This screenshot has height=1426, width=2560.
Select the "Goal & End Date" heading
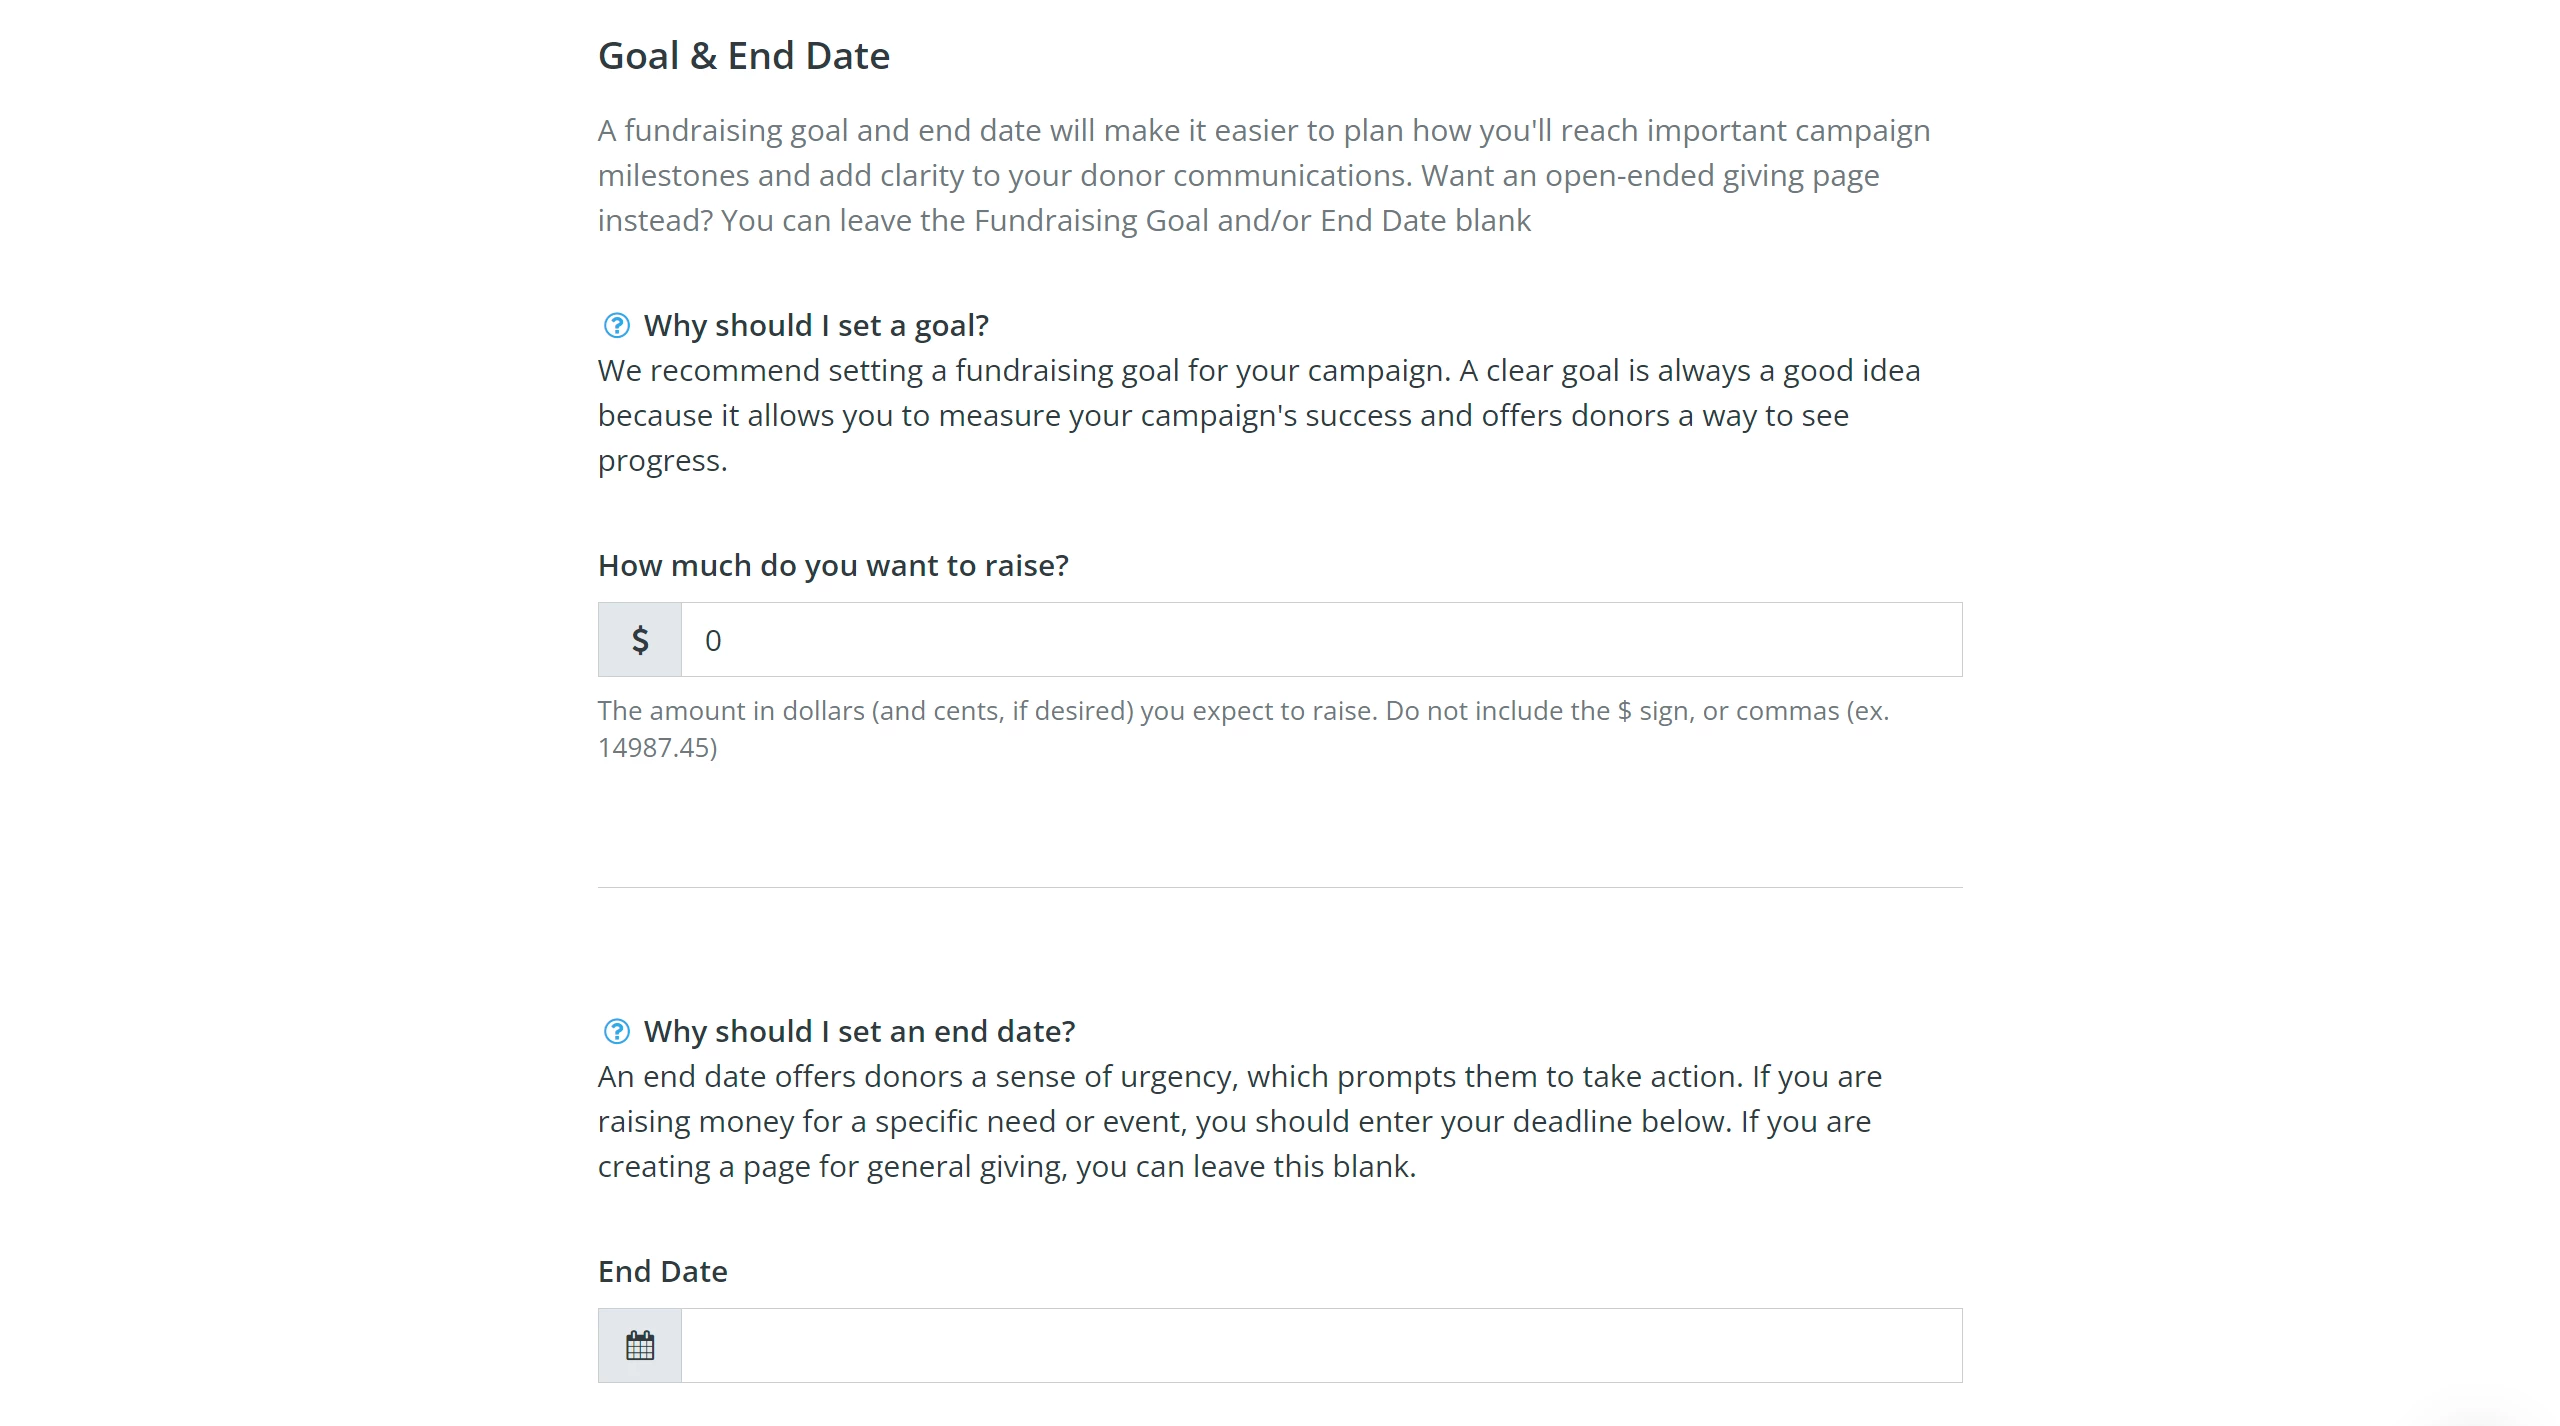[x=744, y=56]
